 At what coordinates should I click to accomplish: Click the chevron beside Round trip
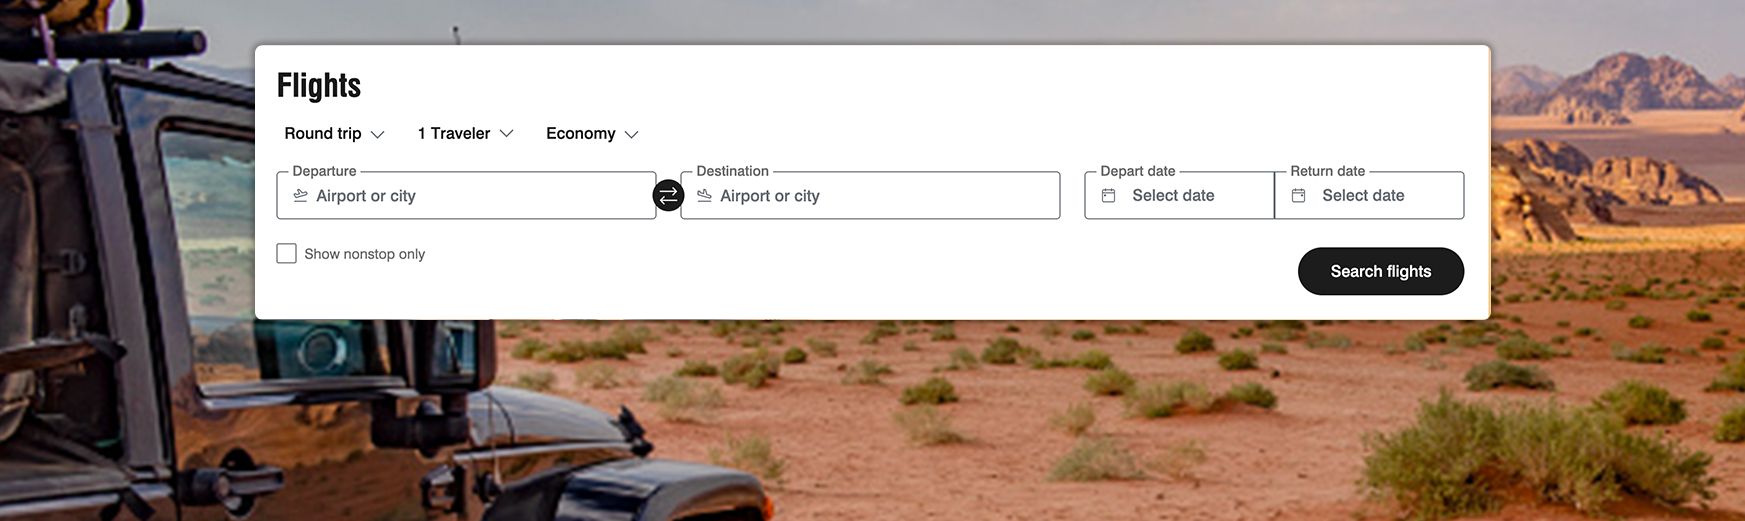377,134
